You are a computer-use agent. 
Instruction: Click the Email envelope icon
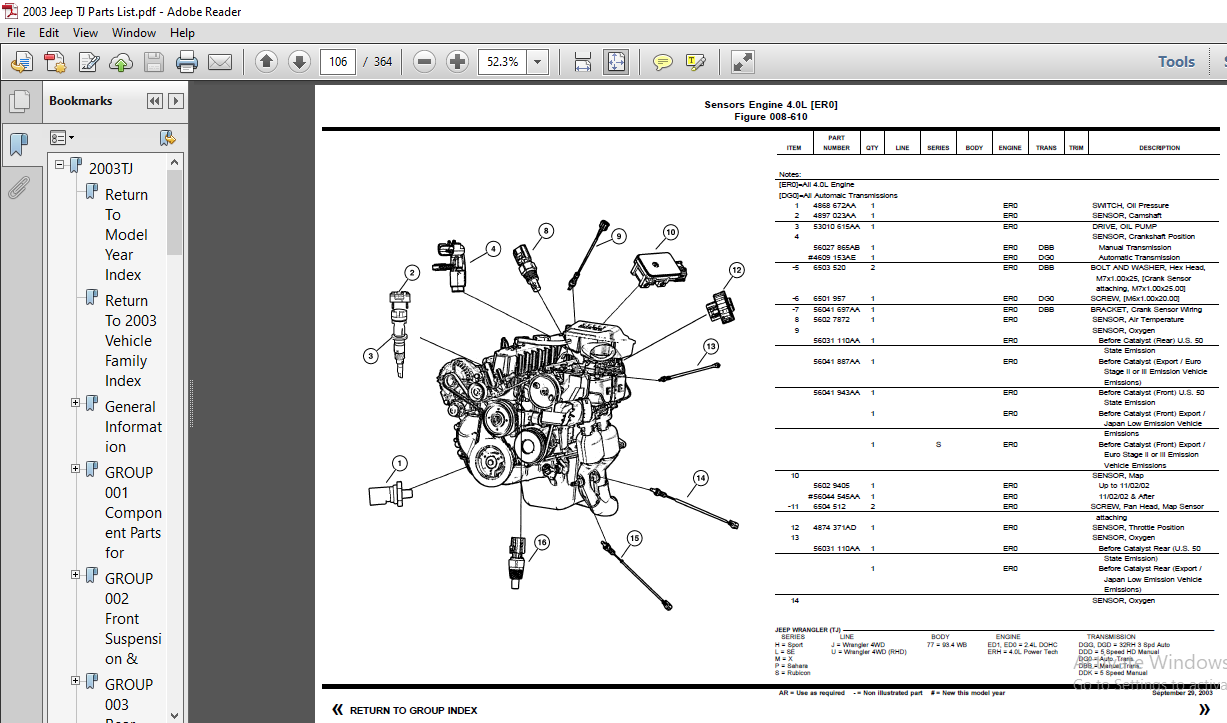click(x=220, y=62)
